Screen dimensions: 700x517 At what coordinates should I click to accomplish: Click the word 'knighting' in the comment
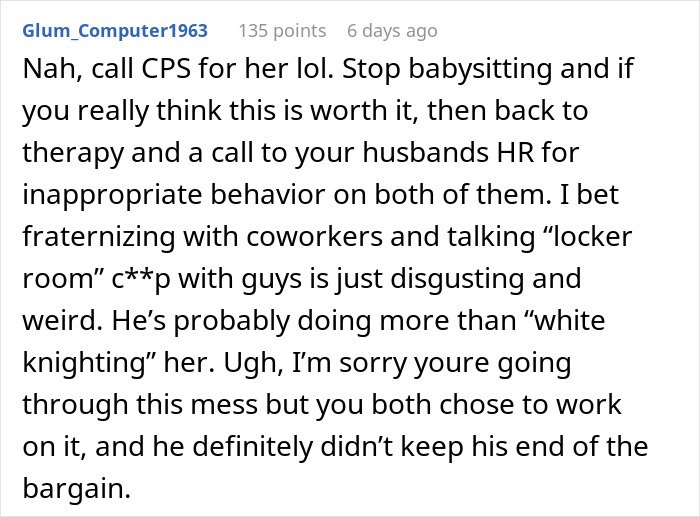pos(84,363)
